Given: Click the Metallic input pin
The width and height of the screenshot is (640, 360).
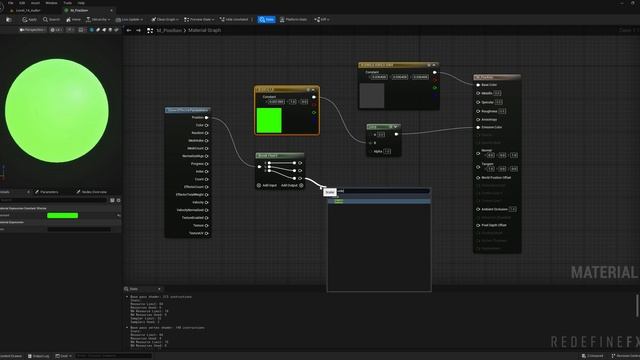Looking at the screenshot, I should click(x=478, y=93).
